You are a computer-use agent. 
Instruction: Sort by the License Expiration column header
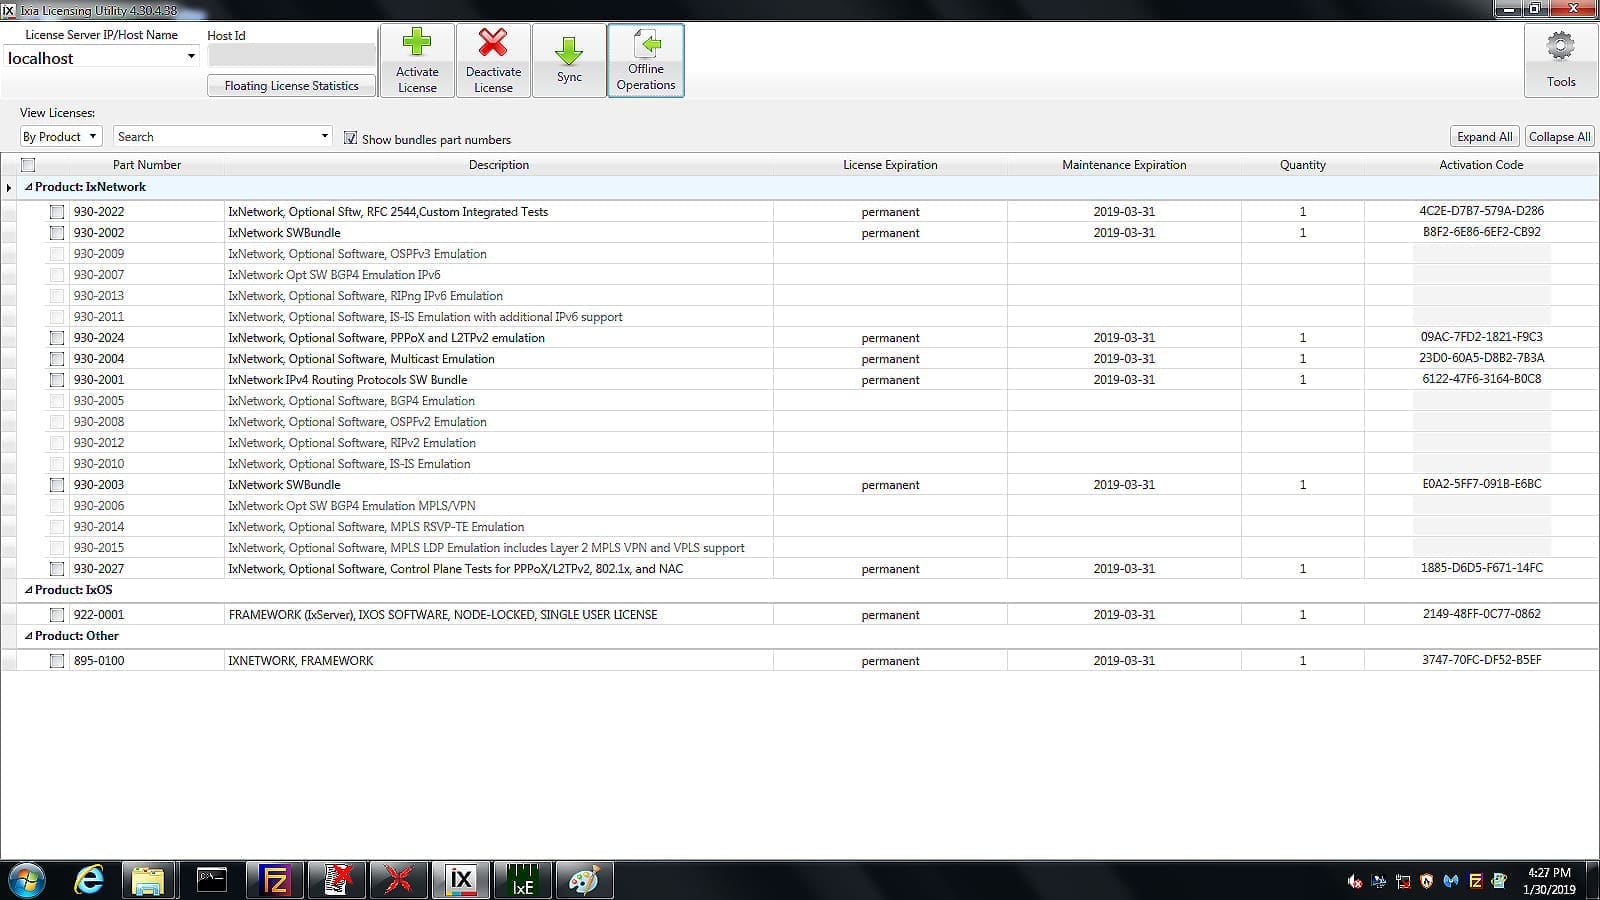click(890, 165)
